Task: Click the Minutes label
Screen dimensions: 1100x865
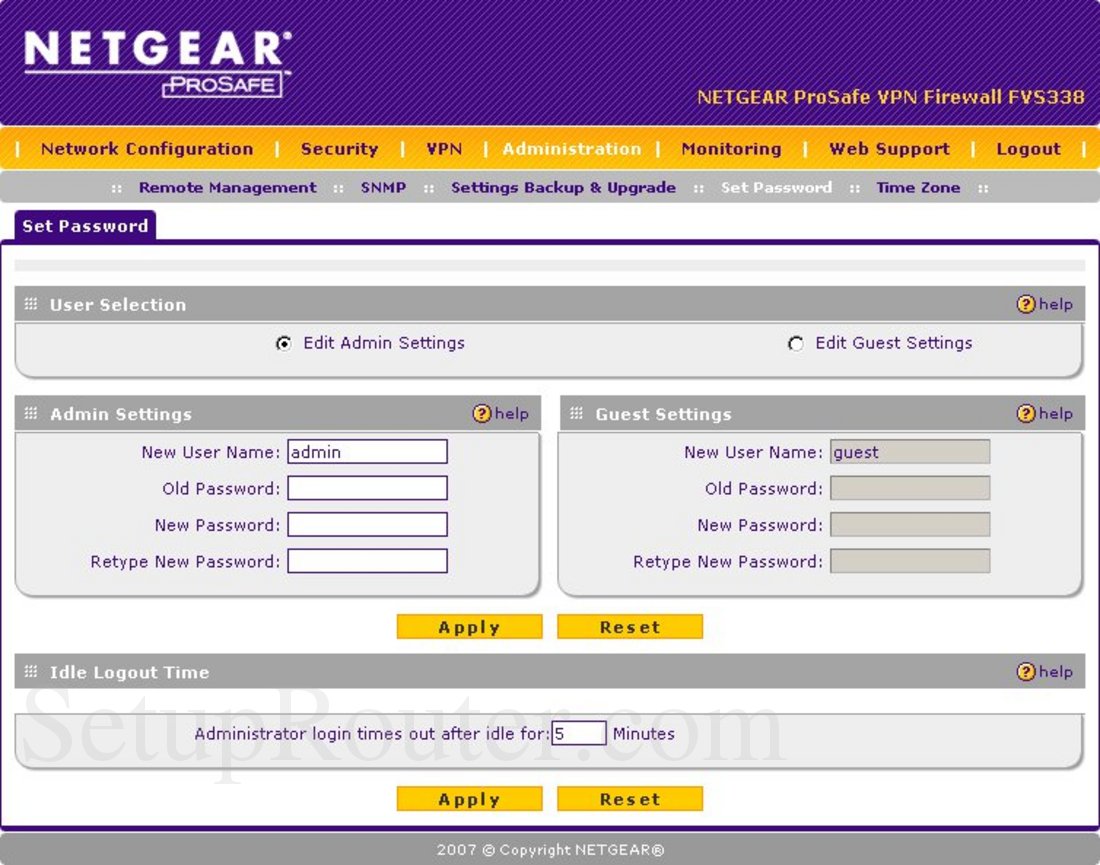Action: coord(644,734)
